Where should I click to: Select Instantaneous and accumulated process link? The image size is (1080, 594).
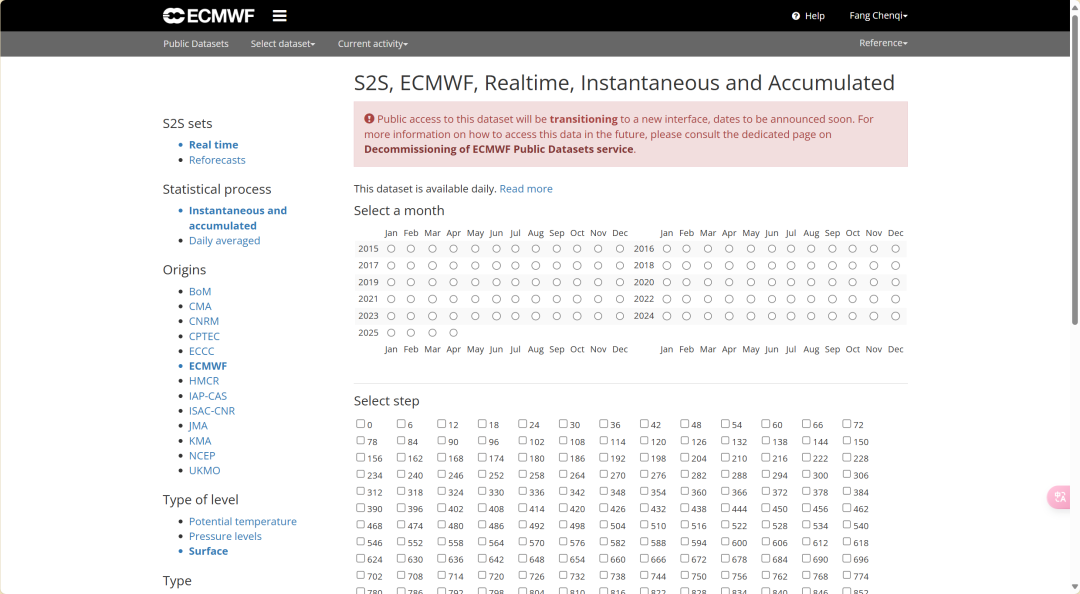coord(238,218)
